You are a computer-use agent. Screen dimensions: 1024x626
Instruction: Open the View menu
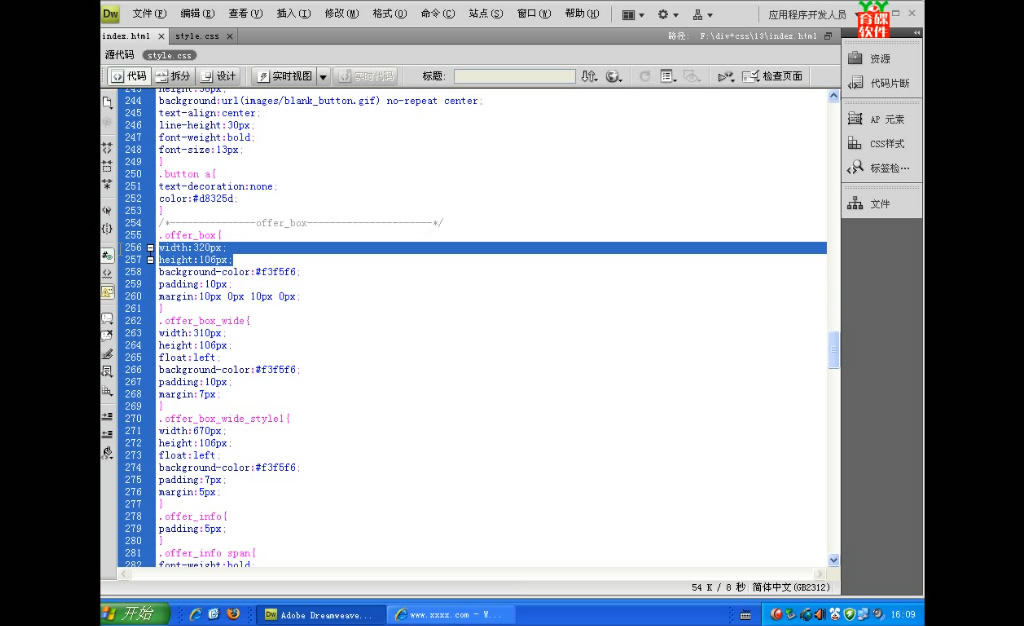point(245,14)
